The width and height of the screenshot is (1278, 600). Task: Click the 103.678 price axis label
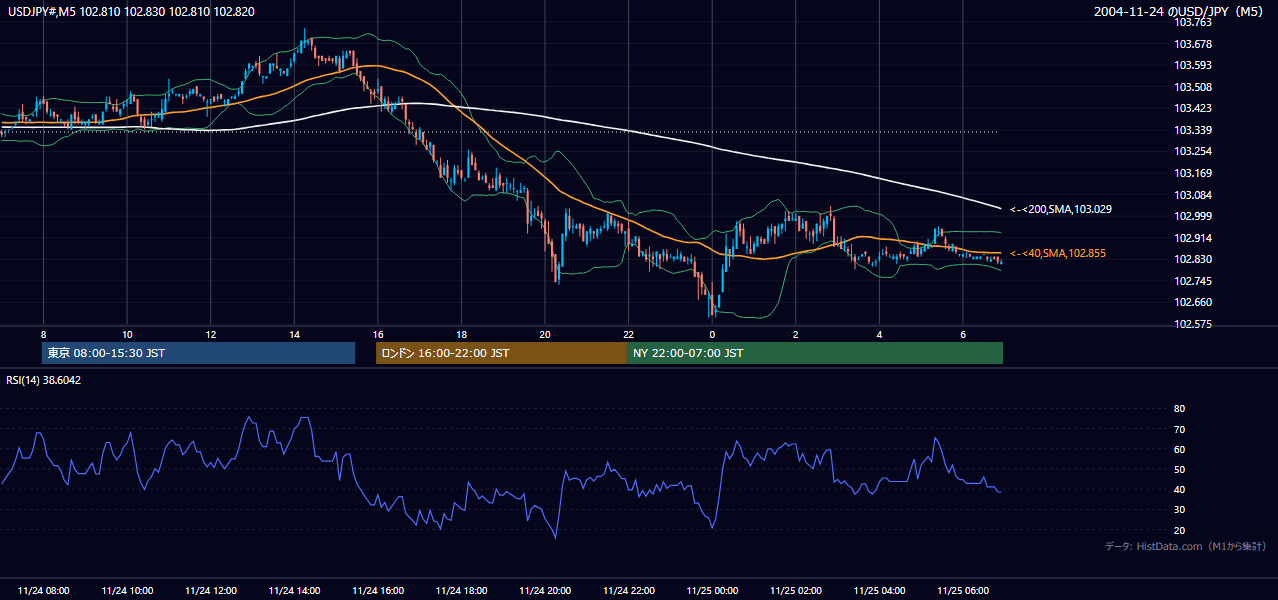(1193, 44)
